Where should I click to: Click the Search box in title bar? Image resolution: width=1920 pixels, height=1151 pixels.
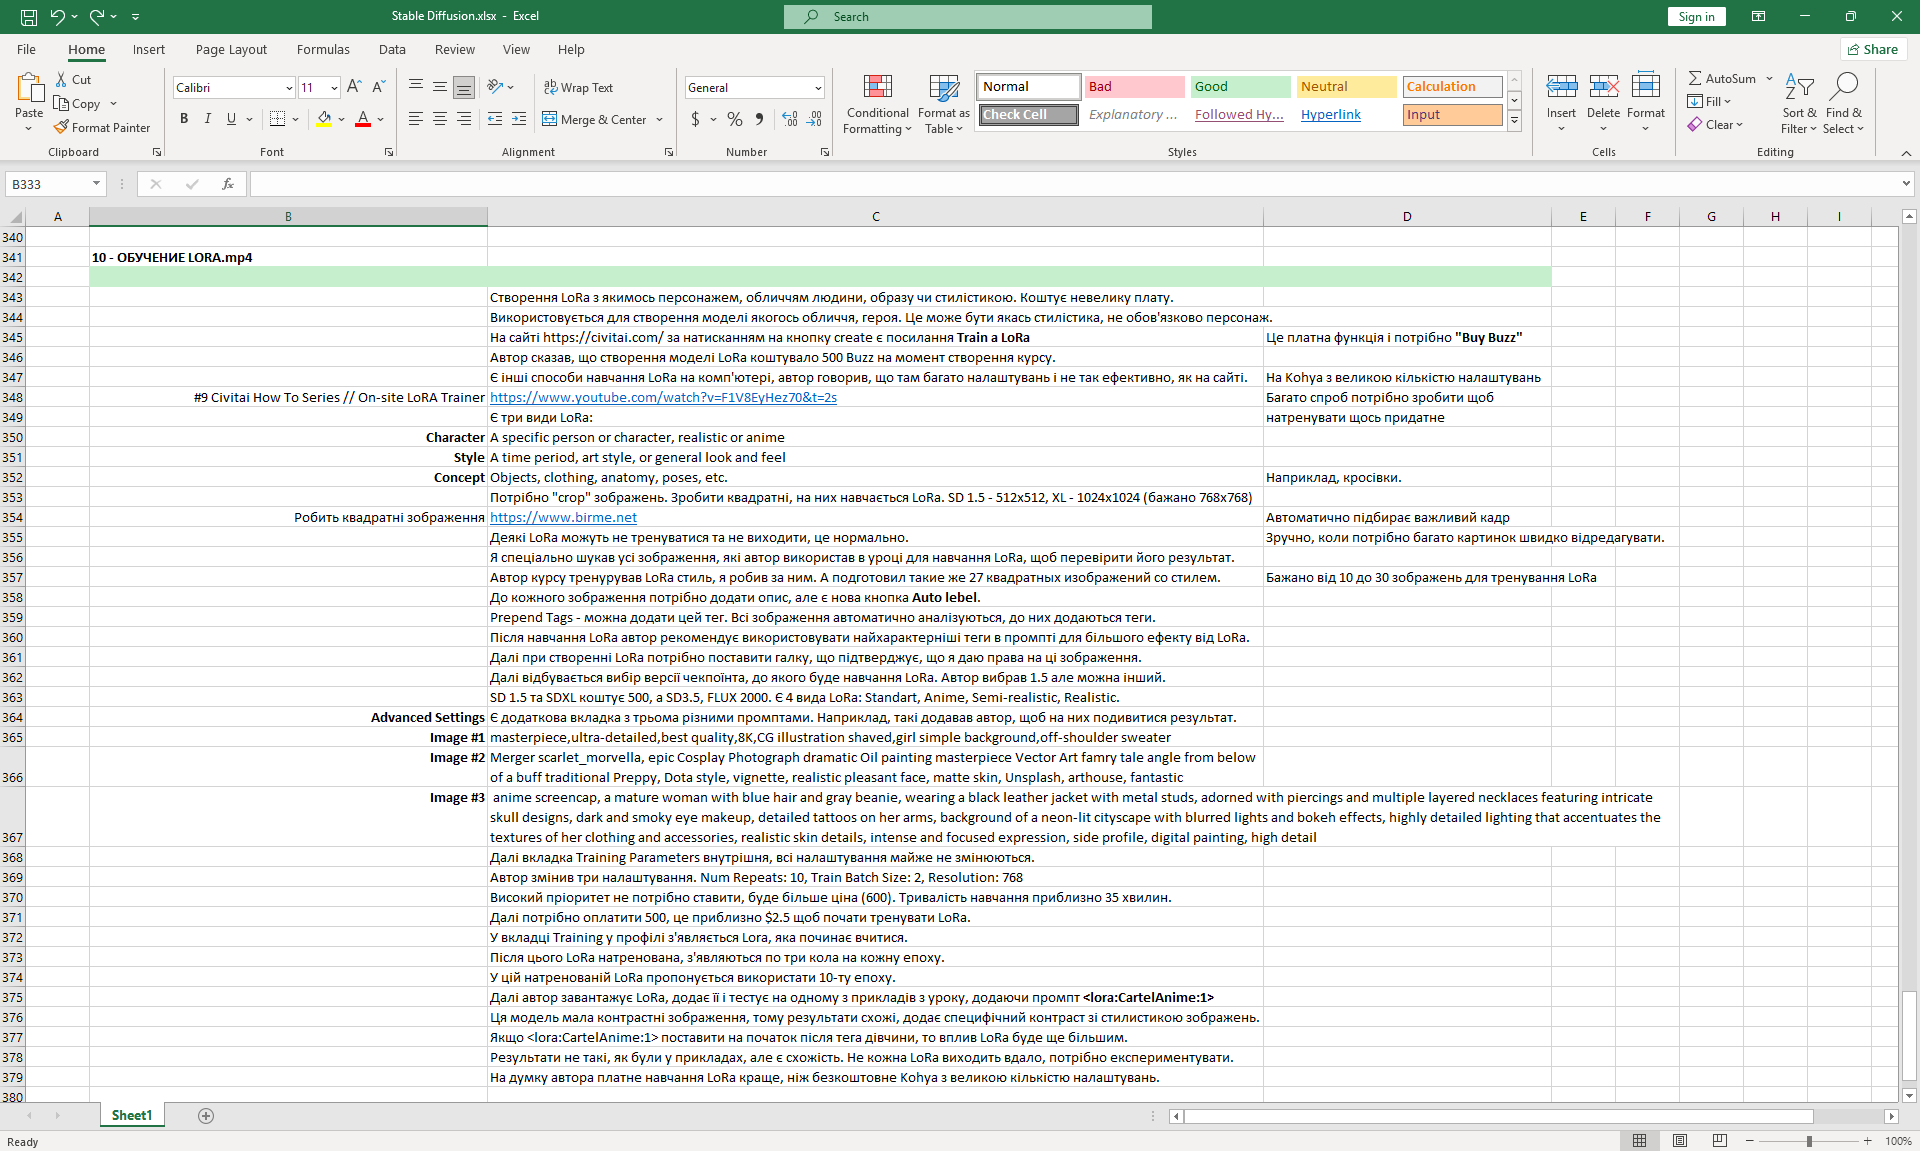click(967, 16)
